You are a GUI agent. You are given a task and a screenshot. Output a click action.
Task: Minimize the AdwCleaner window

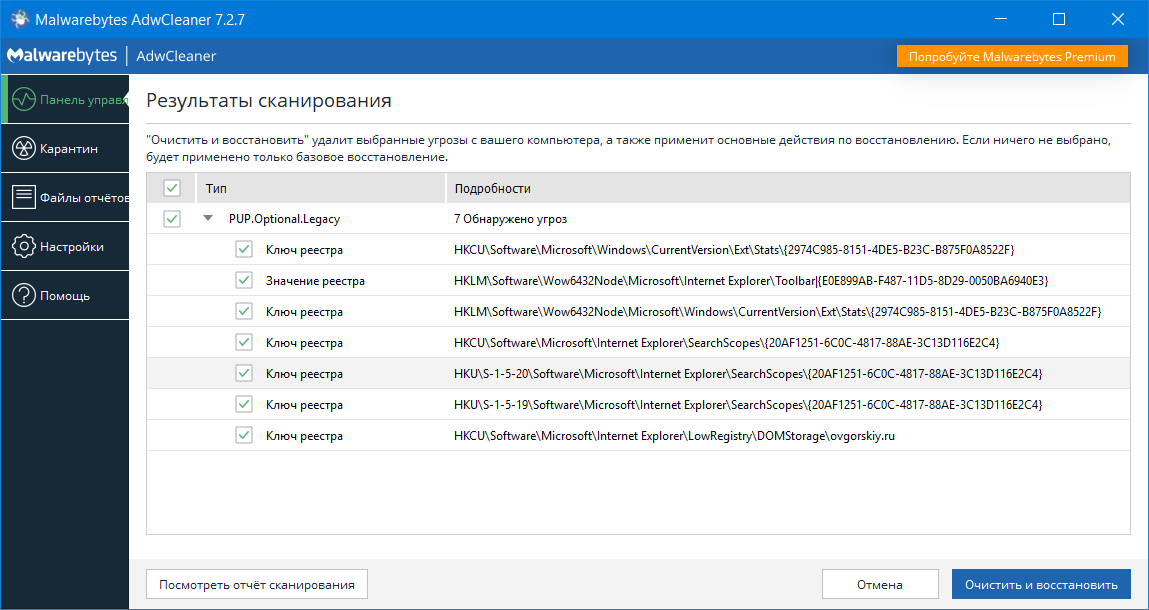[x=1000, y=19]
